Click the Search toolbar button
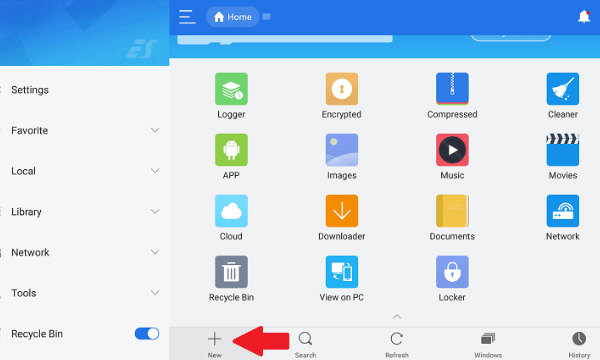Viewport: 600px width, 360px height. point(305,344)
